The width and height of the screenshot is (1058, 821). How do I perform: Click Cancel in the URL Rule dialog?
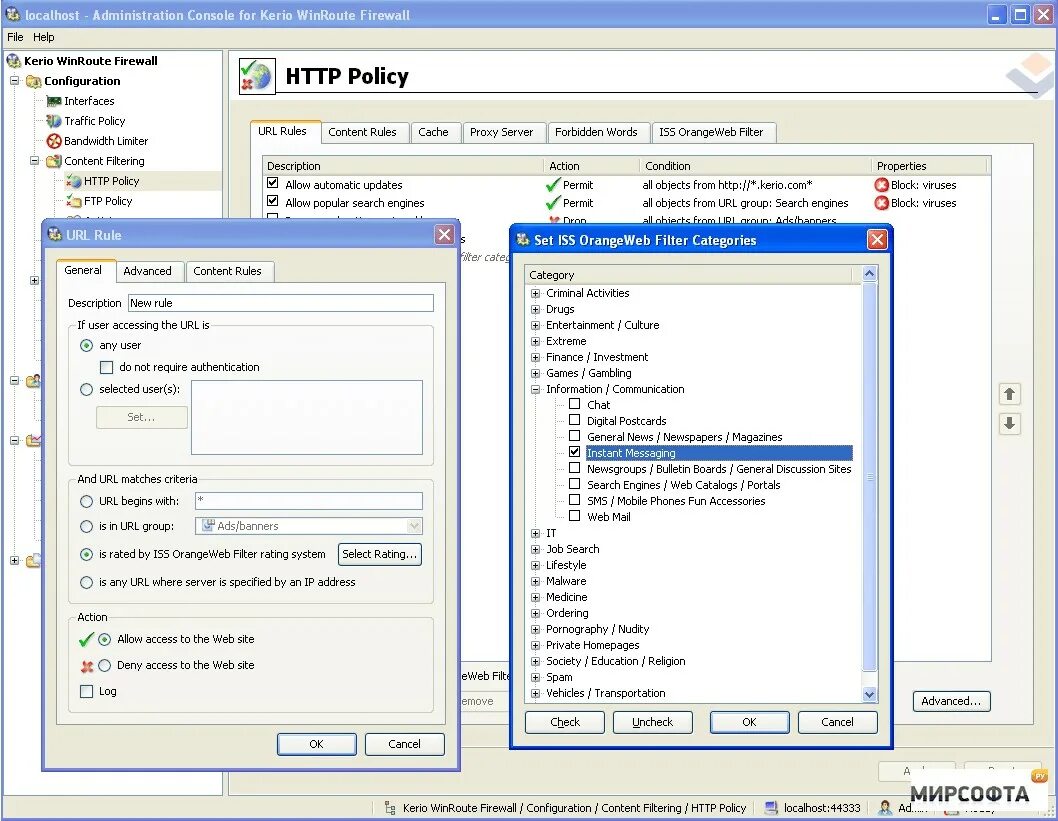point(404,744)
